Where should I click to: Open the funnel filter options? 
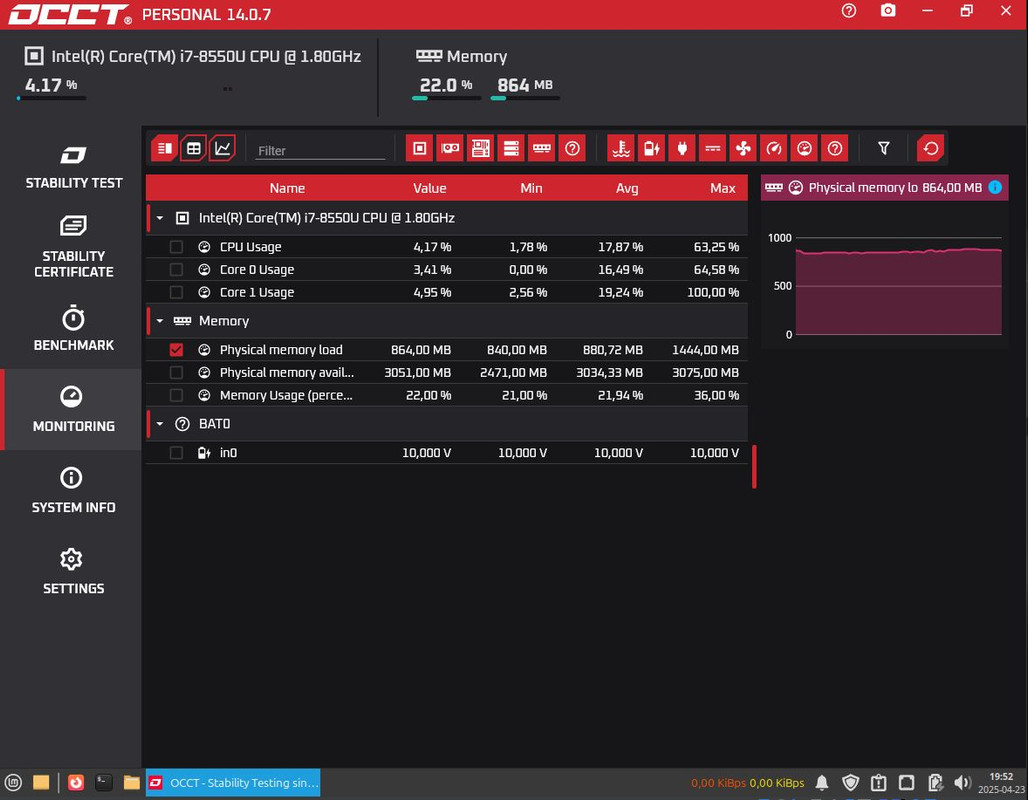[884, 148]
